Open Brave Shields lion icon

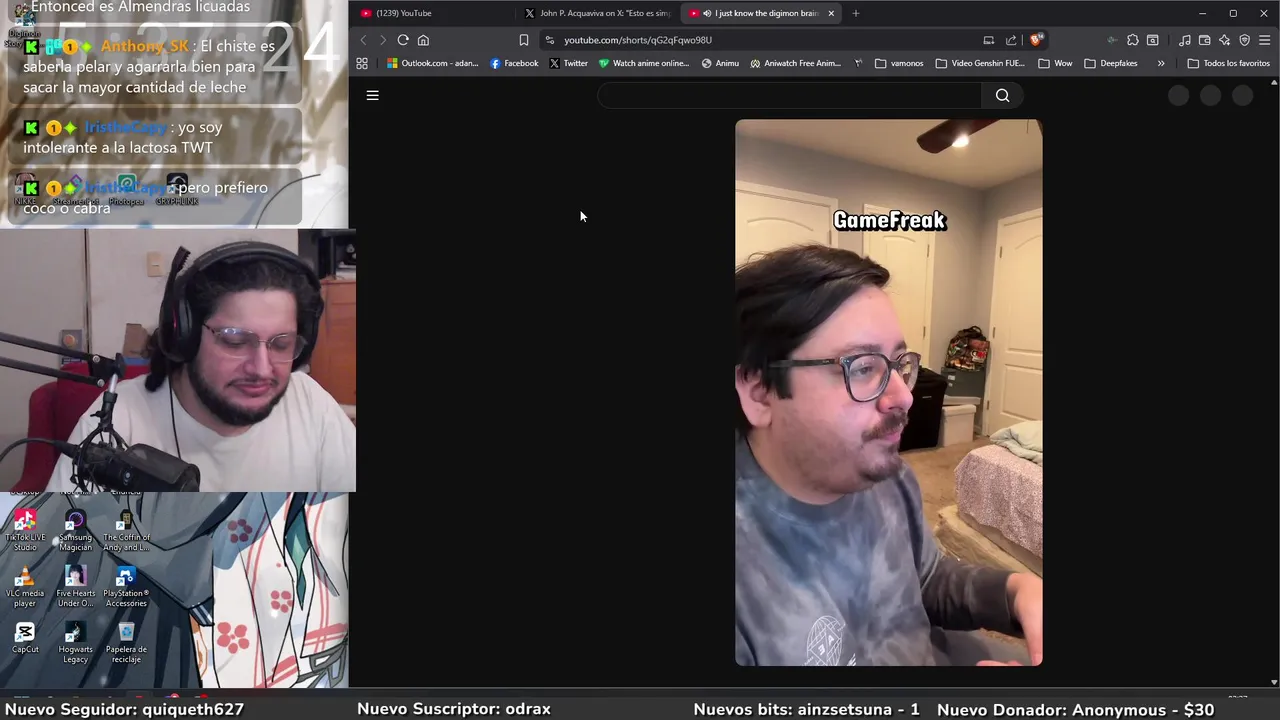[x=1036, y=40]
